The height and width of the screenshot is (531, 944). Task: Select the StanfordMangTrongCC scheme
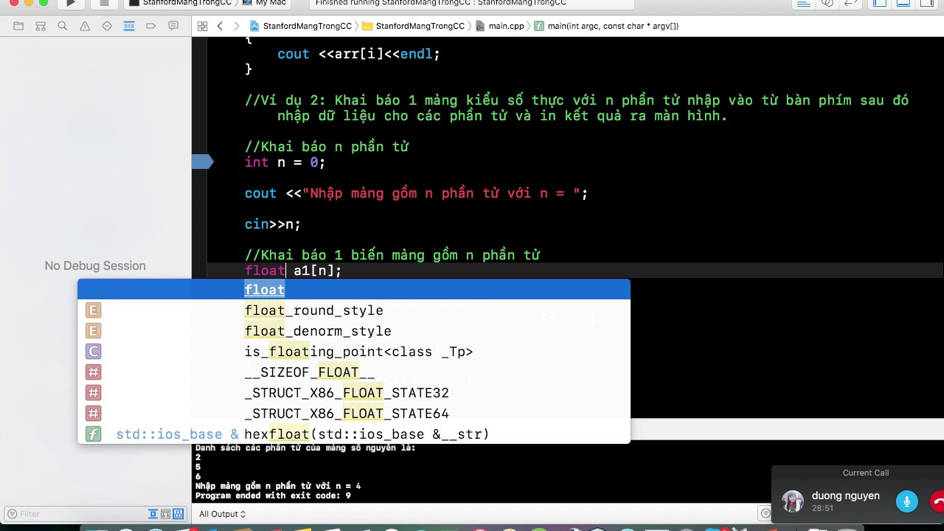click(181, 3)
